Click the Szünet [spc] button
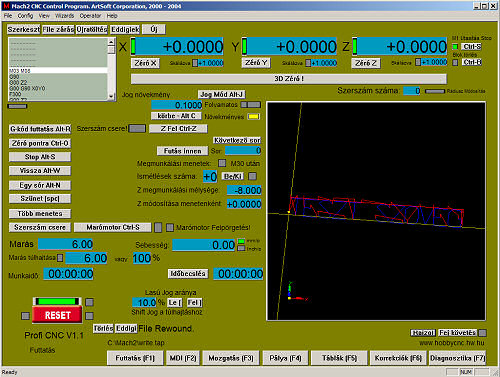Image resolution: width=500 pixels, height=377 pixels. pos(40,199)
